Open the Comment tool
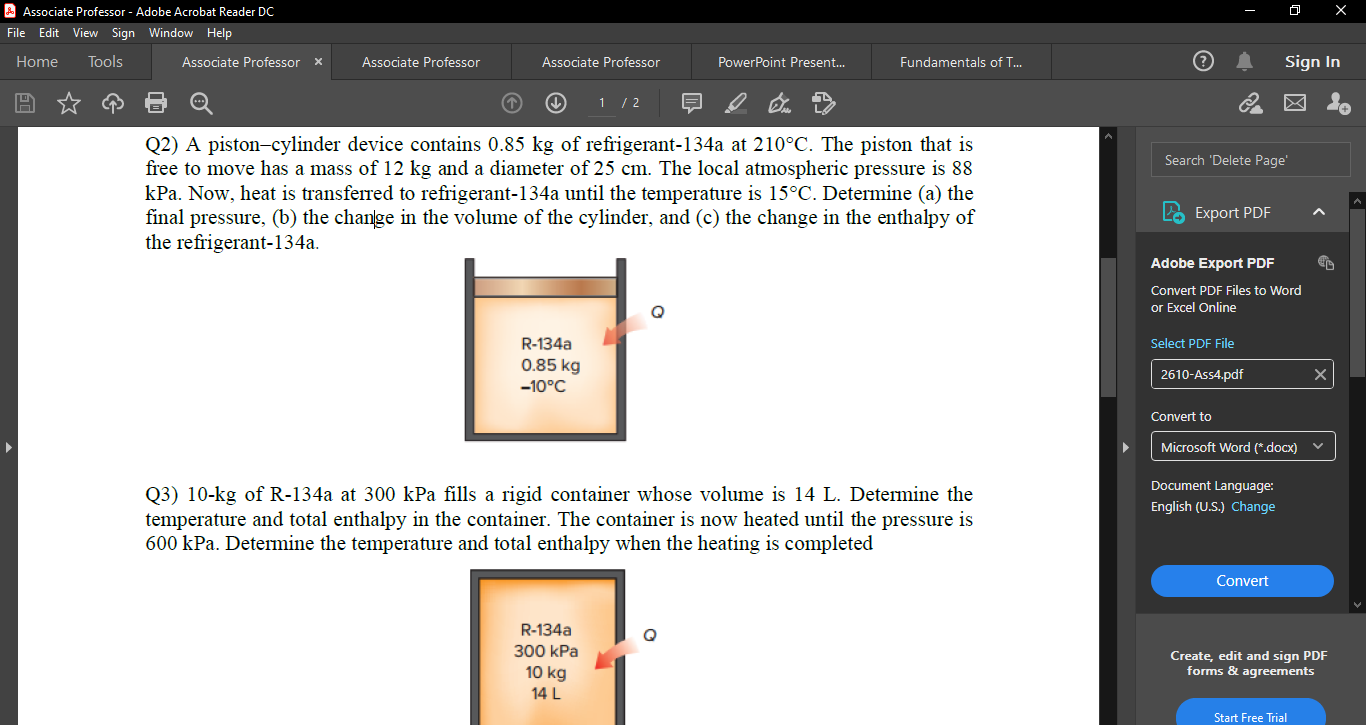Image resolution: width=1366 pixels, height=725 pixels. coord(691,103)
